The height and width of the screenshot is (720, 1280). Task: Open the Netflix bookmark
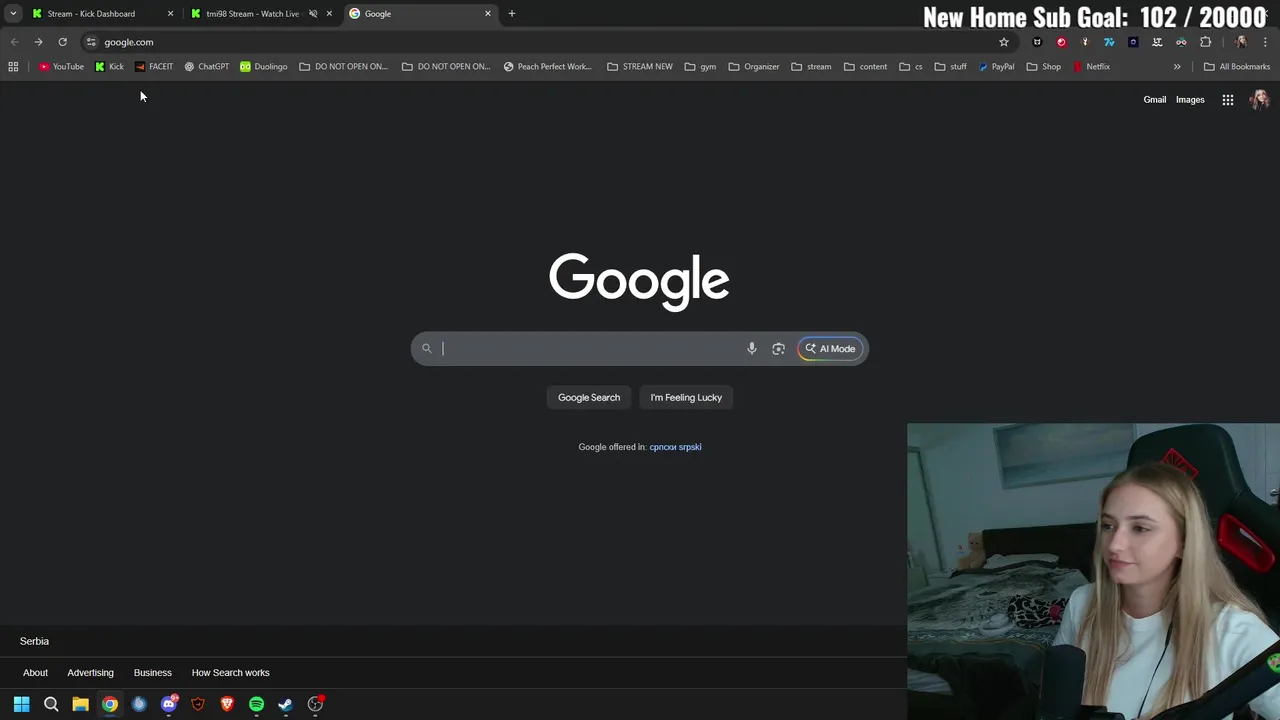pyautogui.click(x=1091, y=66)
